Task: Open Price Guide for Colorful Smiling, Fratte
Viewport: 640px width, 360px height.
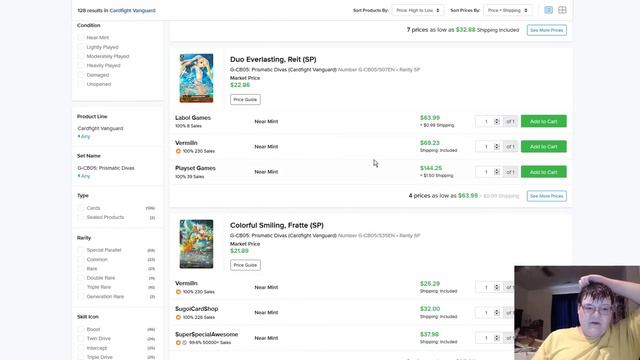Action: pyautogui.click(x=245, y=265)
